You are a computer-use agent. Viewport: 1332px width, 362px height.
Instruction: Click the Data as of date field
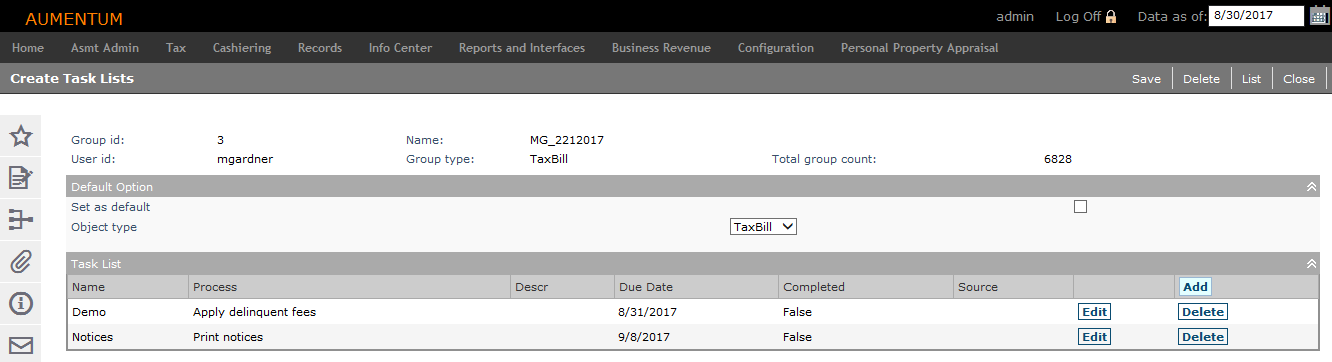(1256, 16)
